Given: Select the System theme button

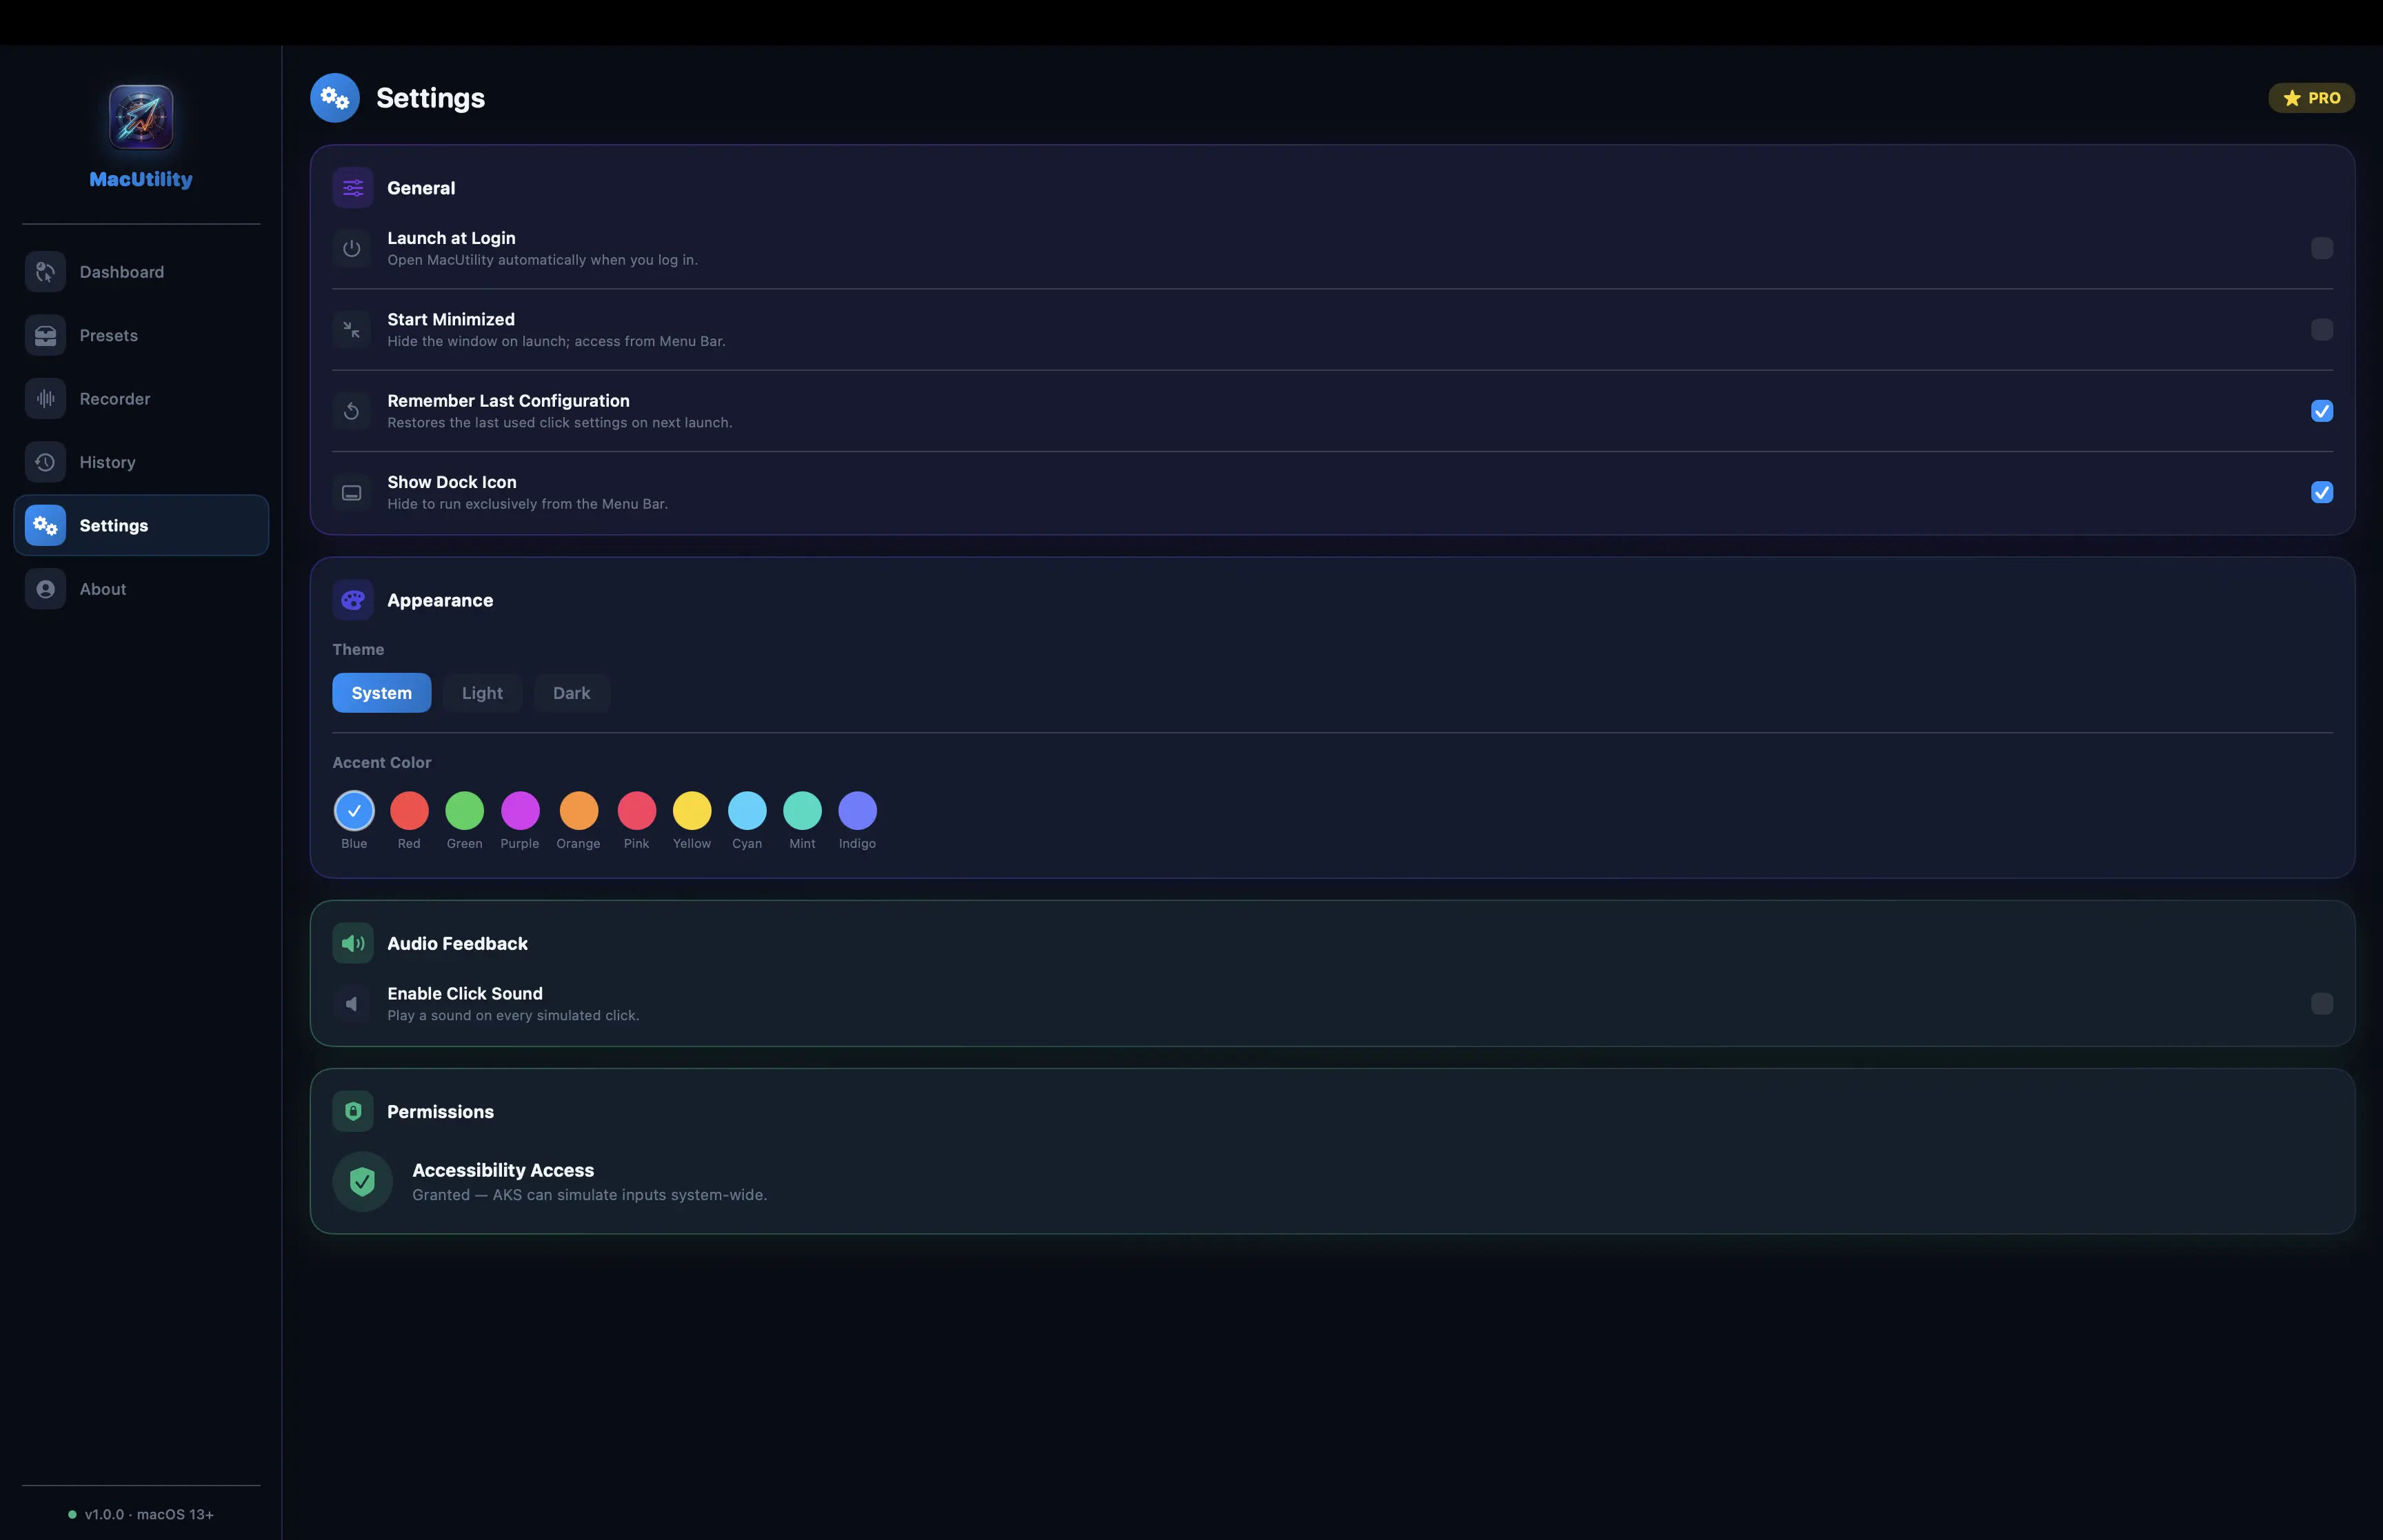Looking at the screenshot, I should 382,693.
